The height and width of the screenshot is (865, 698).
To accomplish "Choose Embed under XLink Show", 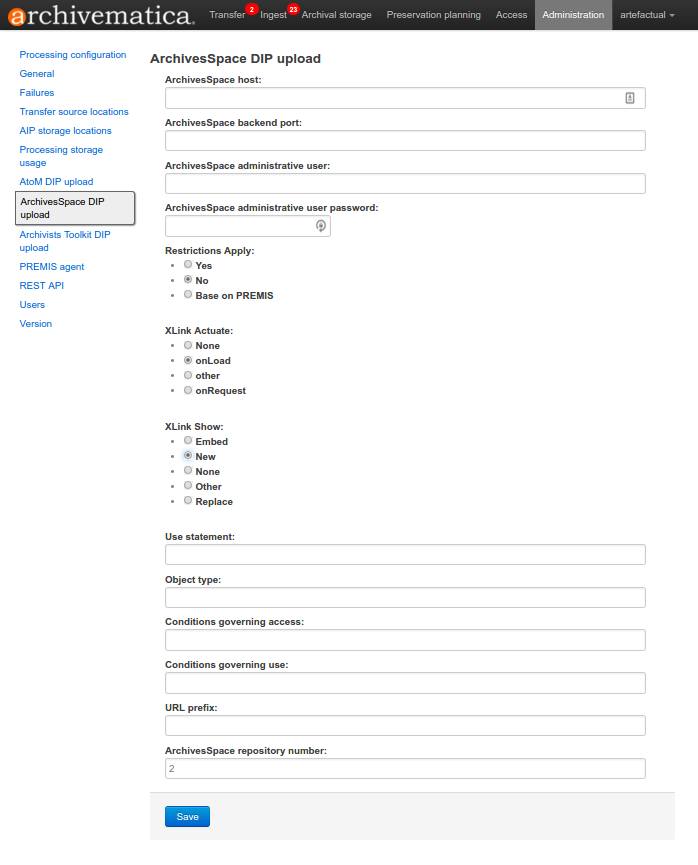I will point(188,441).
